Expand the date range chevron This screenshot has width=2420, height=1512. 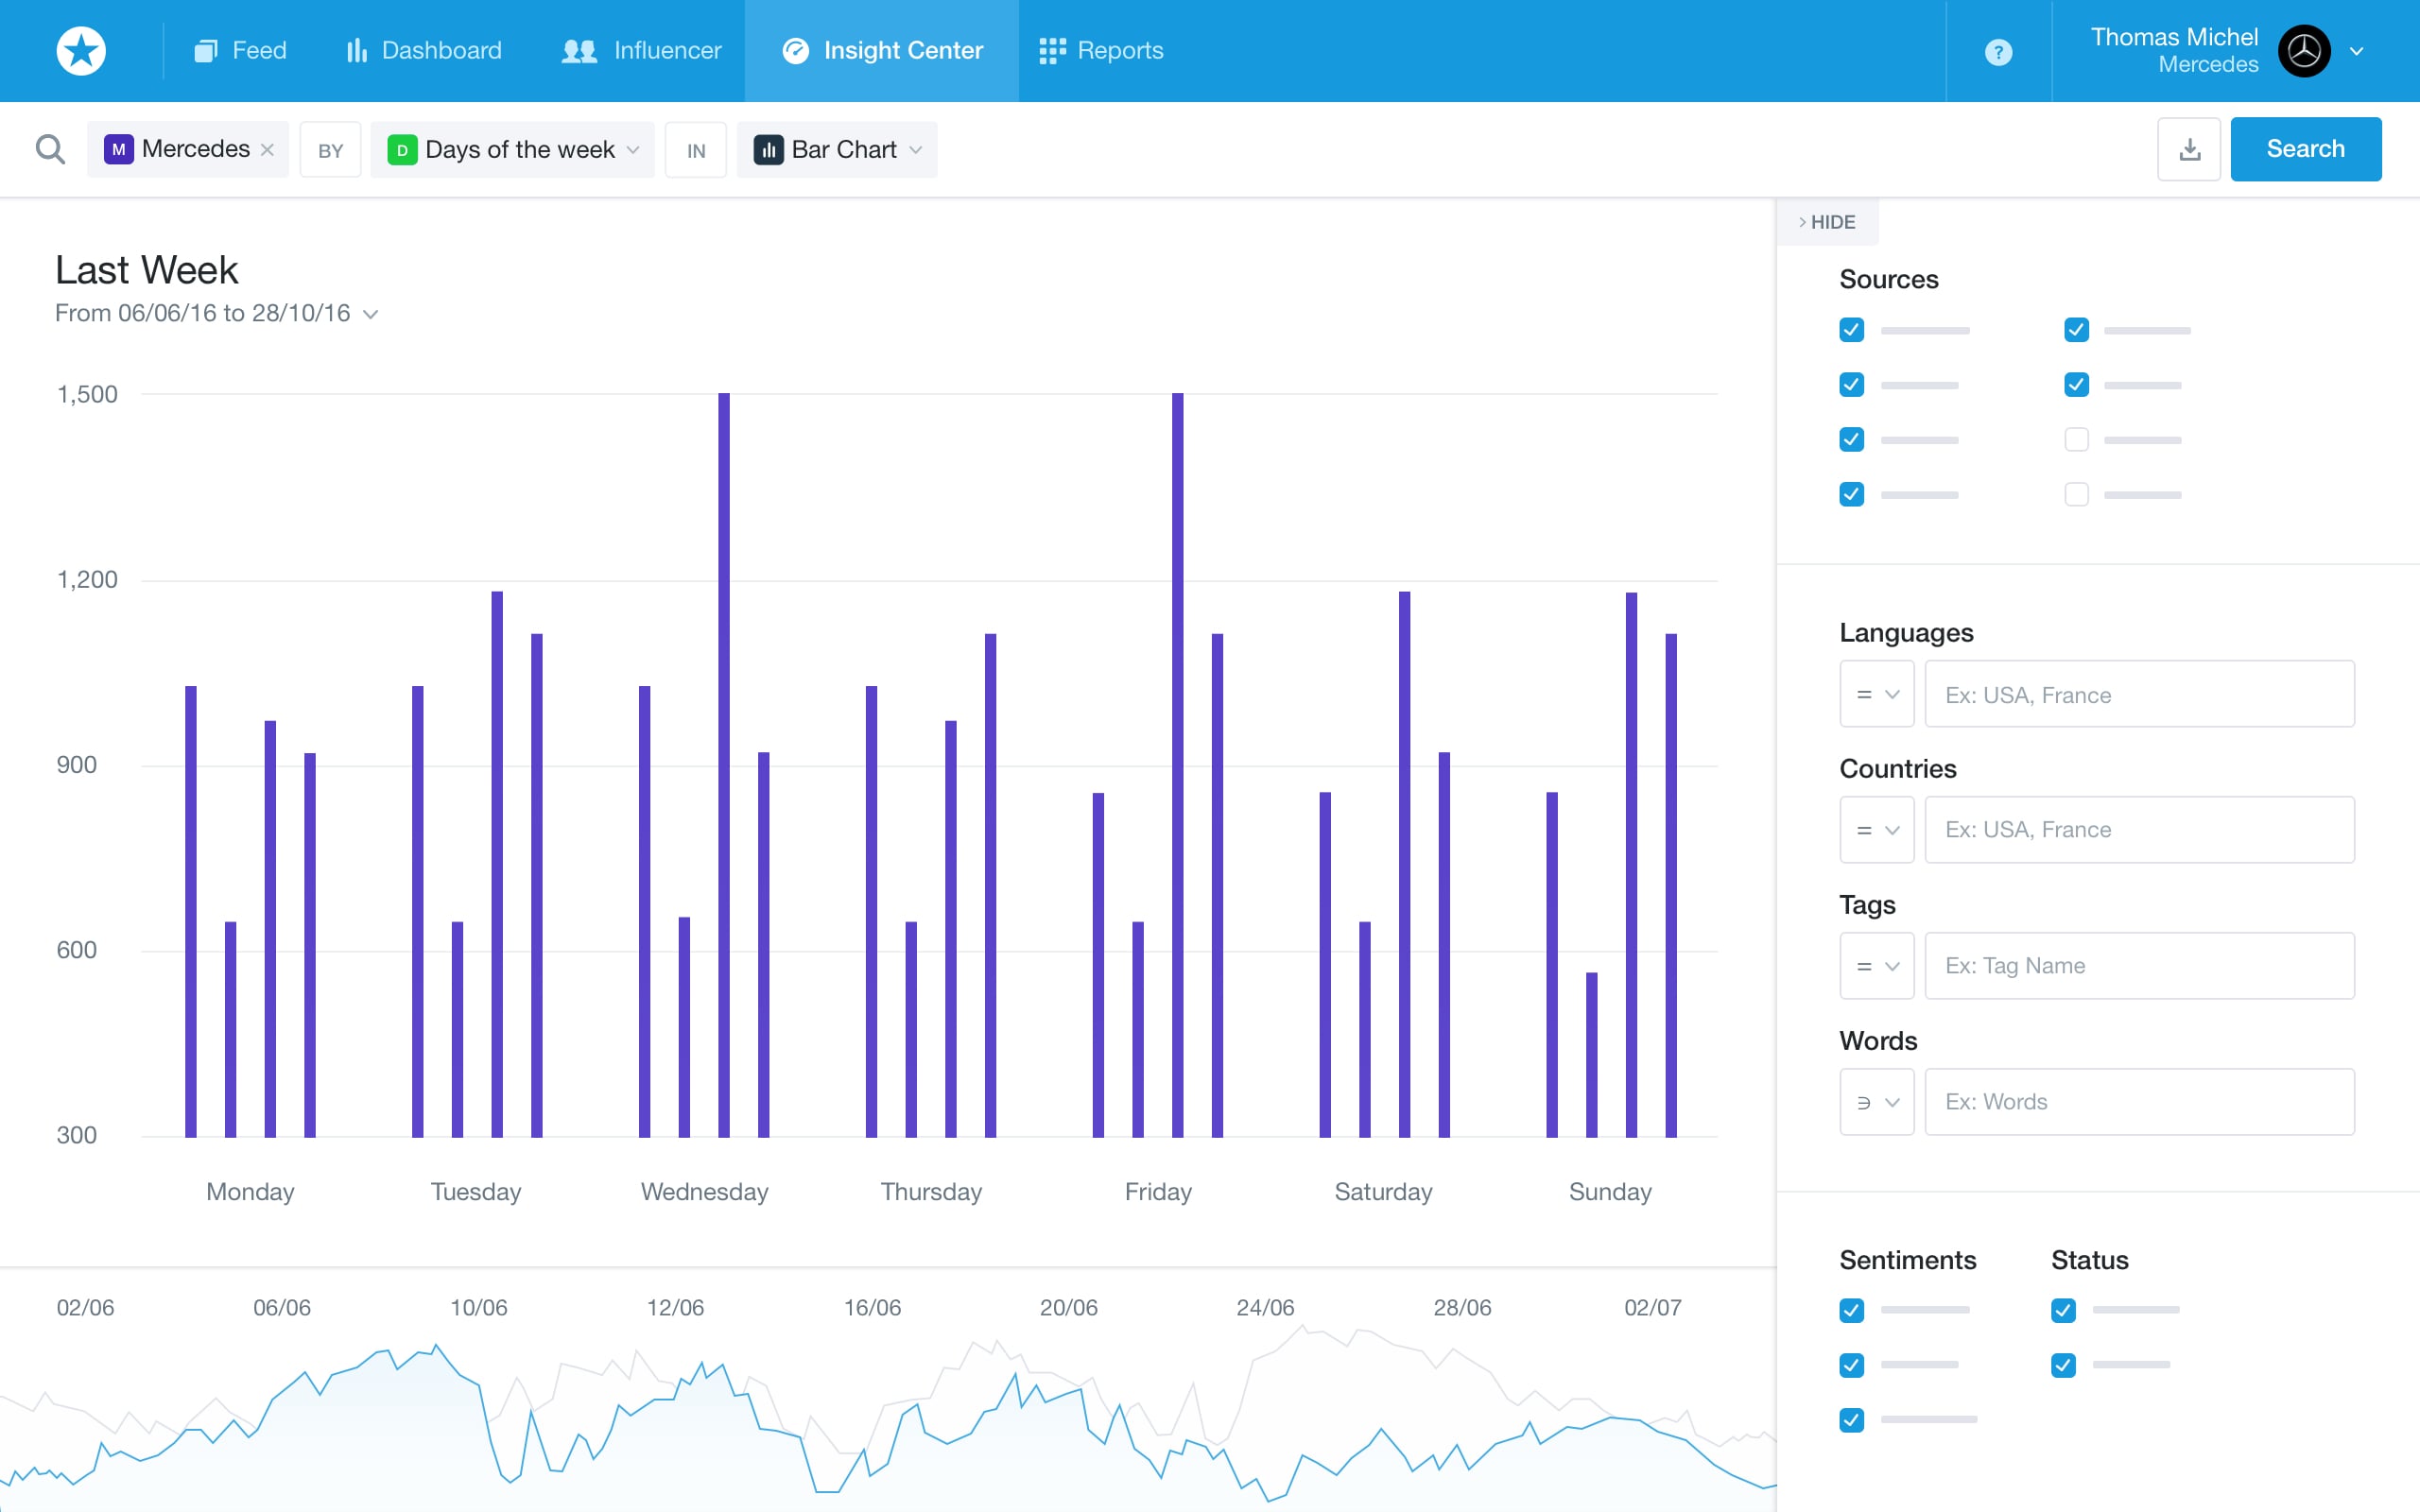tap(371, 314)
